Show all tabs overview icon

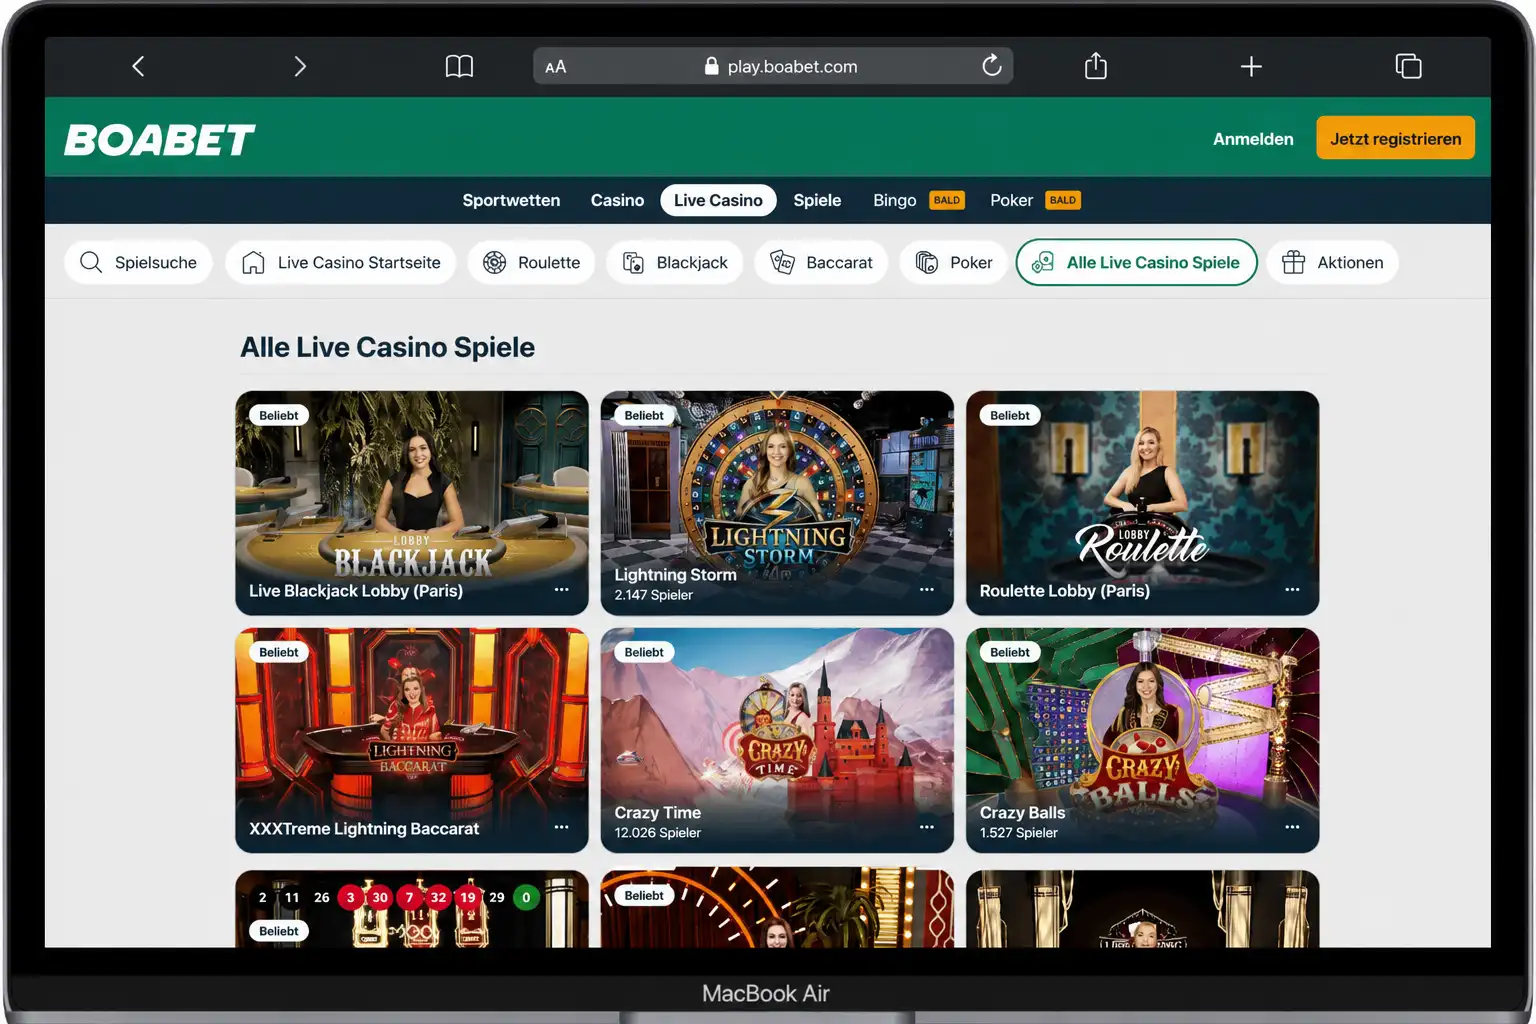pos(1408,66)
